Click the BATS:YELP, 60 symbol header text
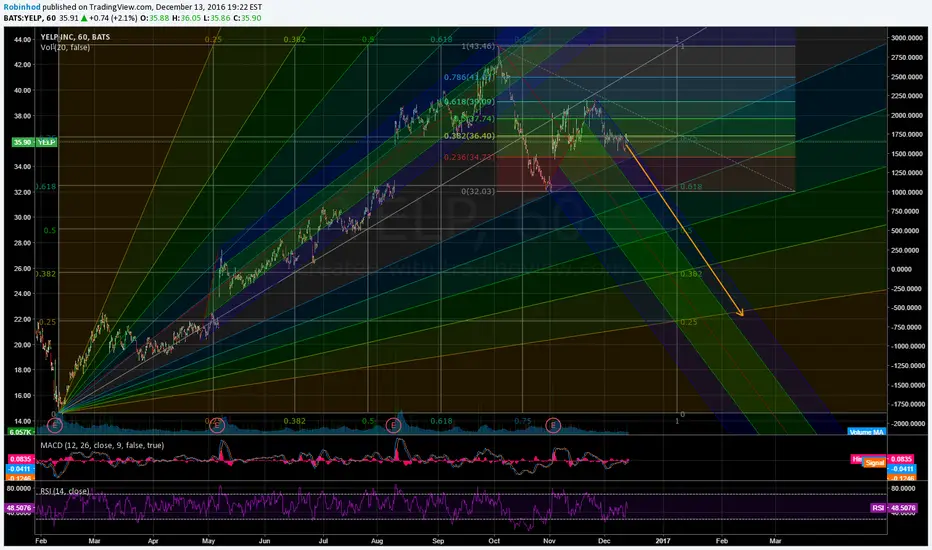Viewport: 932px width, 550px height. click(30, 18)
